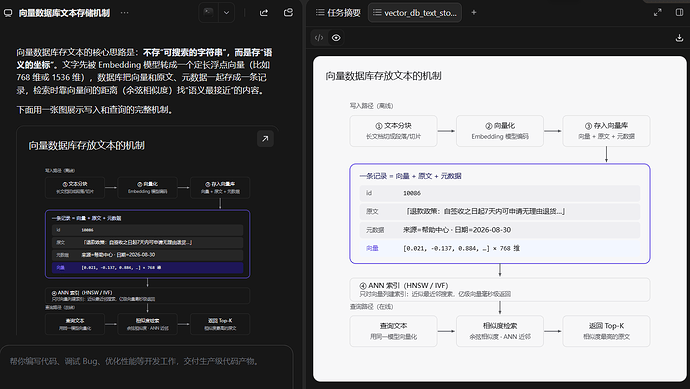Switch to the 任务摘要 tab

click(338, 13)
